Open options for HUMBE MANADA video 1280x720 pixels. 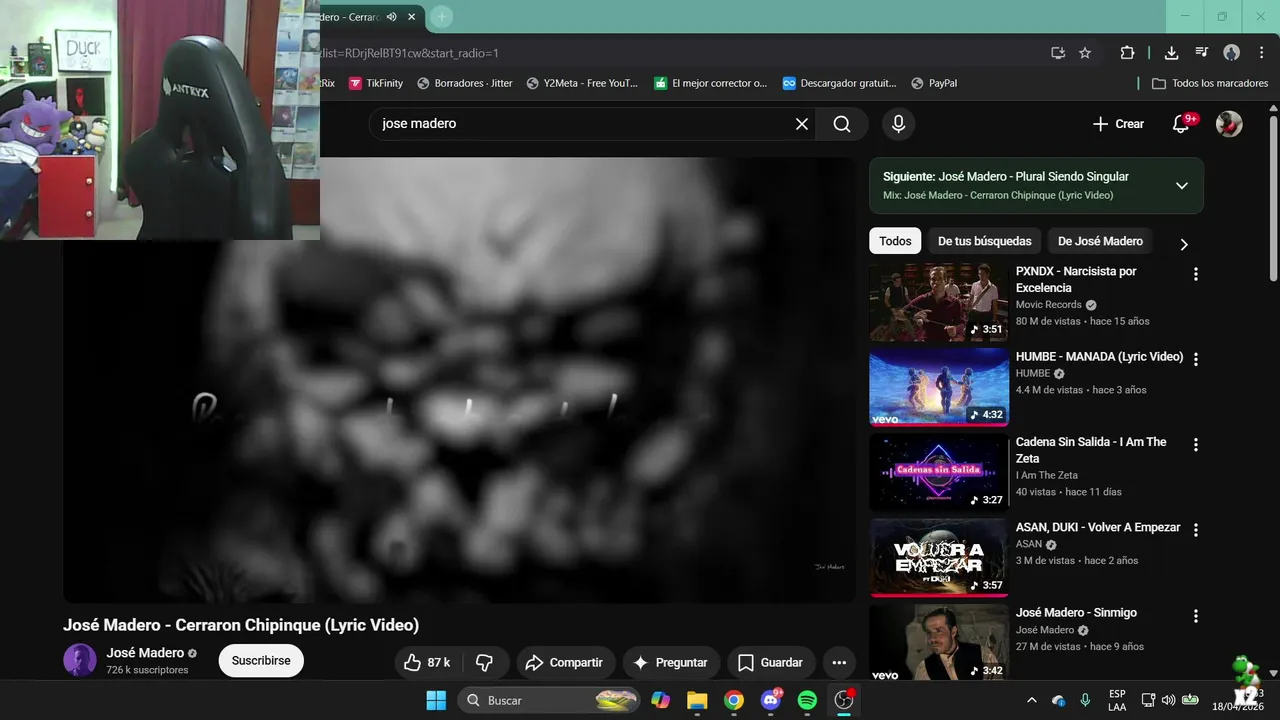[x=1195, y=359]
